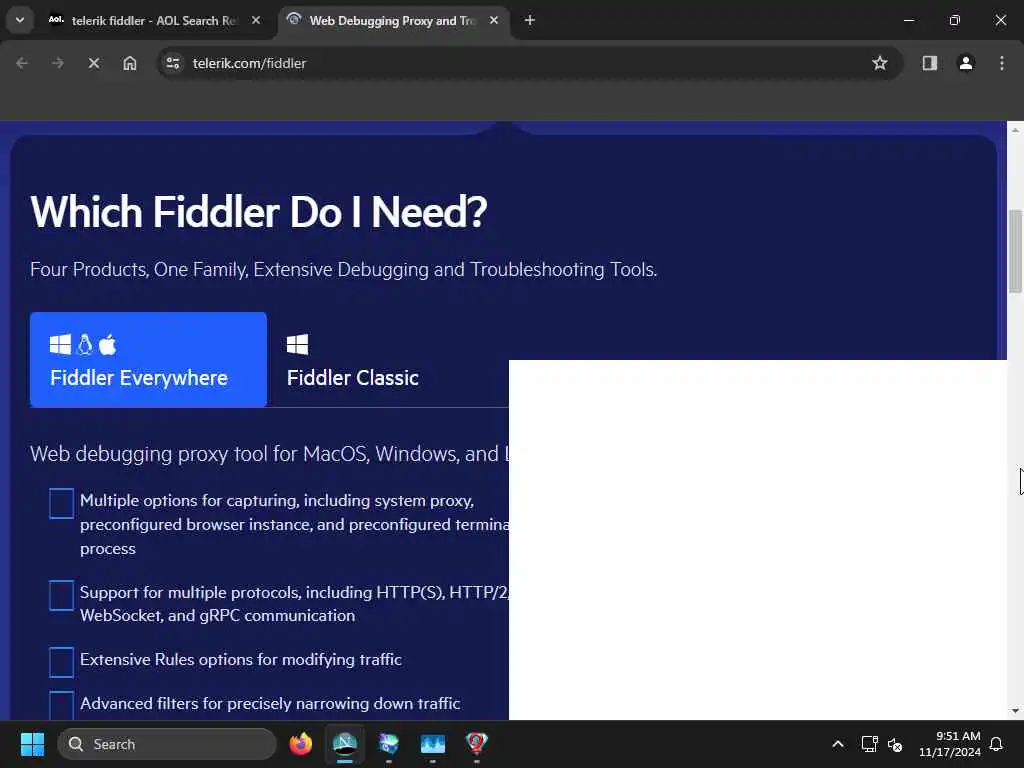Viewport: 1024px width, 768px height.
Task: Toggle the browser side panel
Action: pos(930,63)
